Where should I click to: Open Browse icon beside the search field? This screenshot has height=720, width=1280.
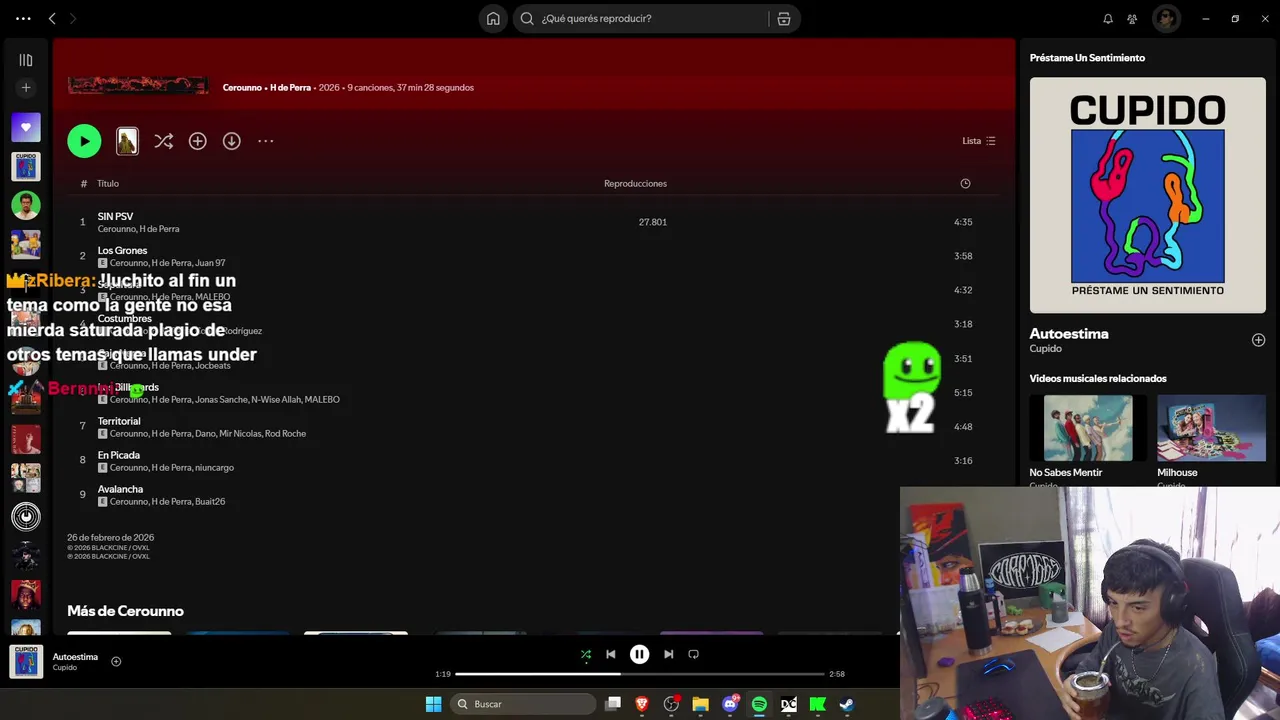[x=784, y=18]
